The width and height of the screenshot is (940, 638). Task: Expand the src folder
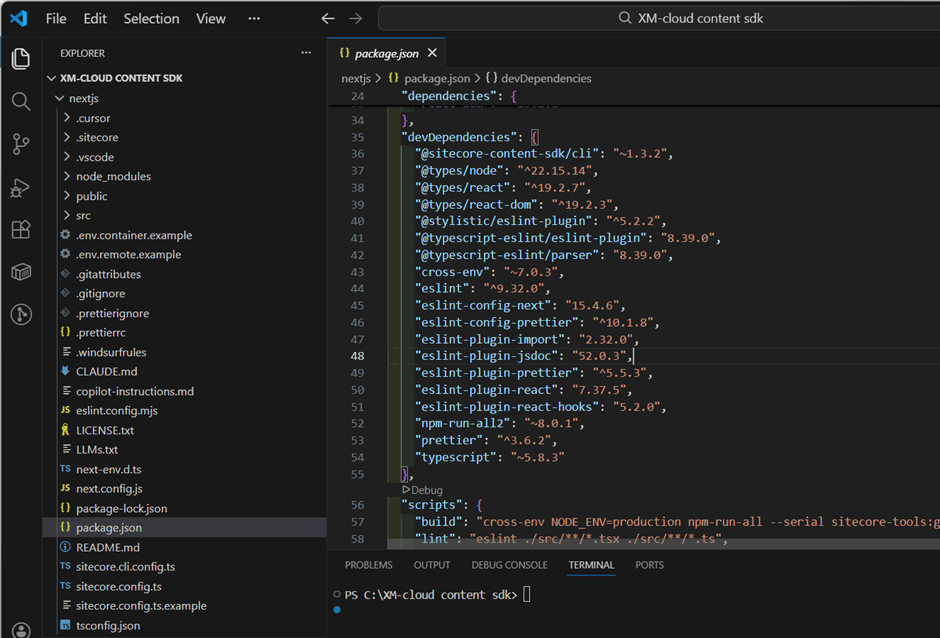pyautogui.click(x=83, y=215)
